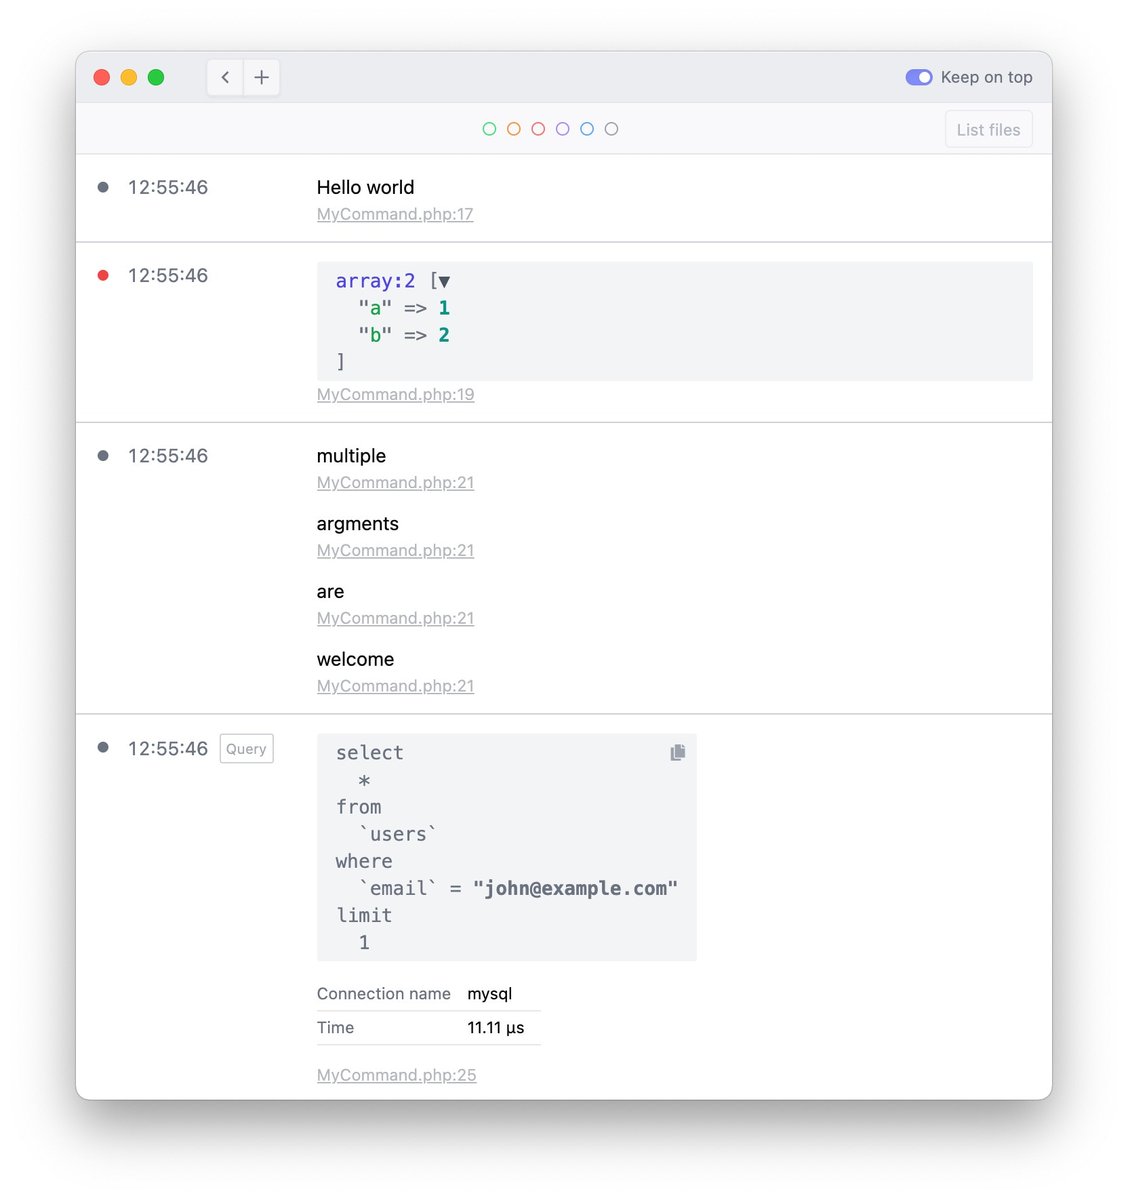Click the plus new screen button
This screenshot has height=1200, width=1128.
pyautogui.click(x=262, y=77)
